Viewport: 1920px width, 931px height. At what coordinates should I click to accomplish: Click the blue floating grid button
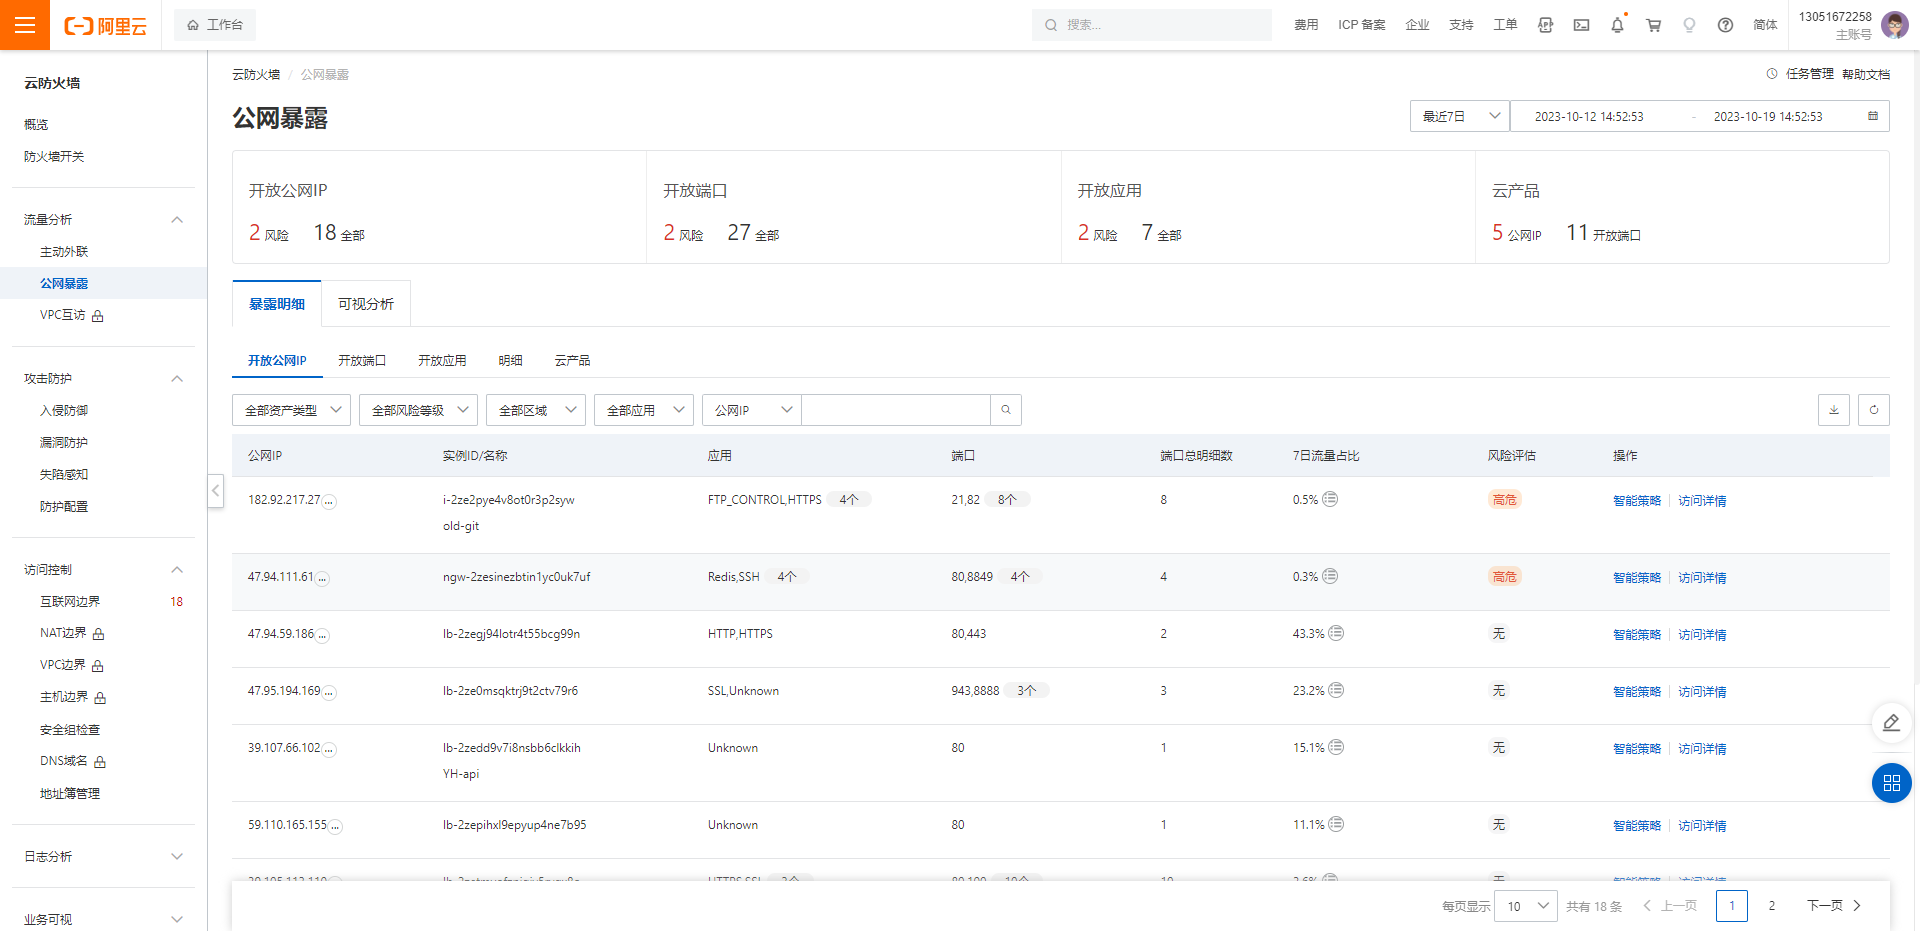coord(1891,783)
